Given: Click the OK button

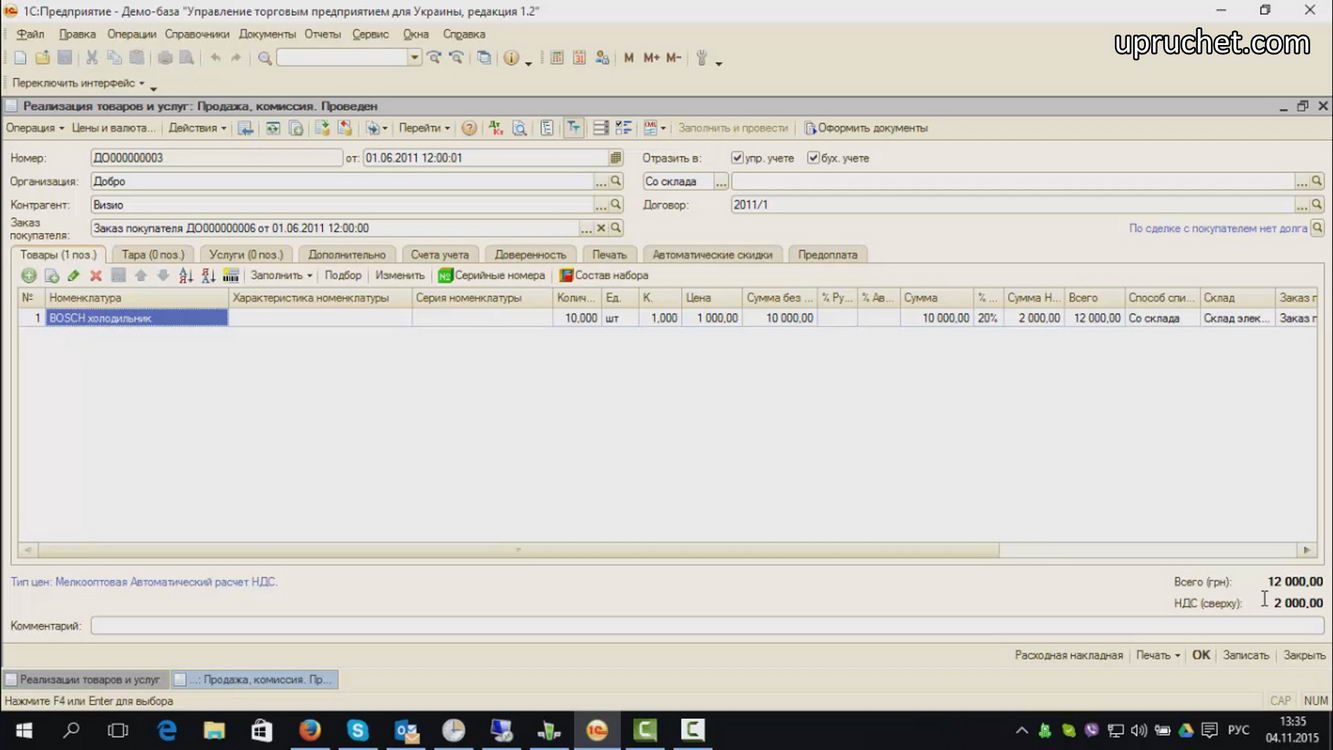Looking at the screenshot, I should 1201,655.
